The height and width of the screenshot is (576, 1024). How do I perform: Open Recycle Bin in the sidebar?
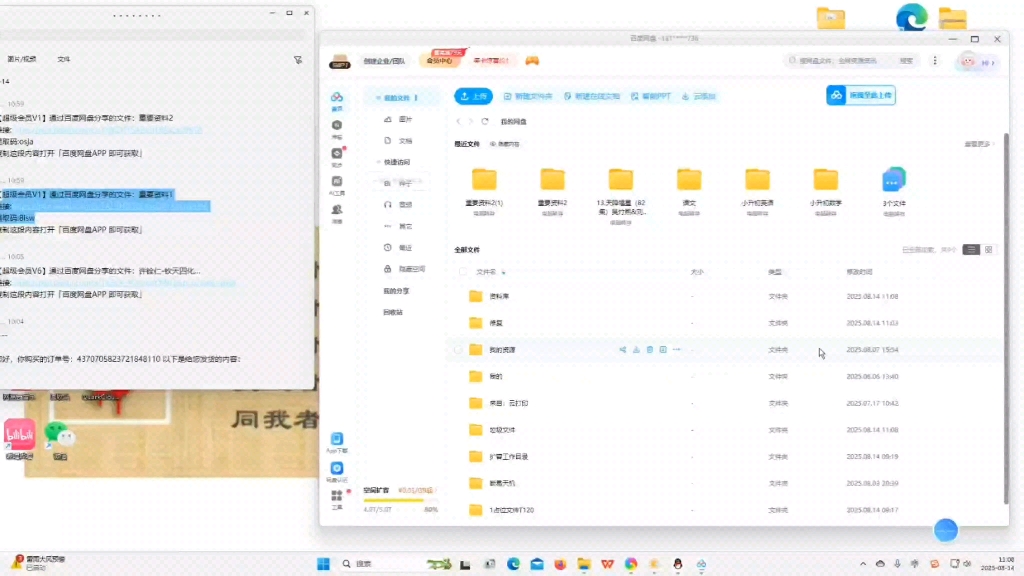click(392, 313)
